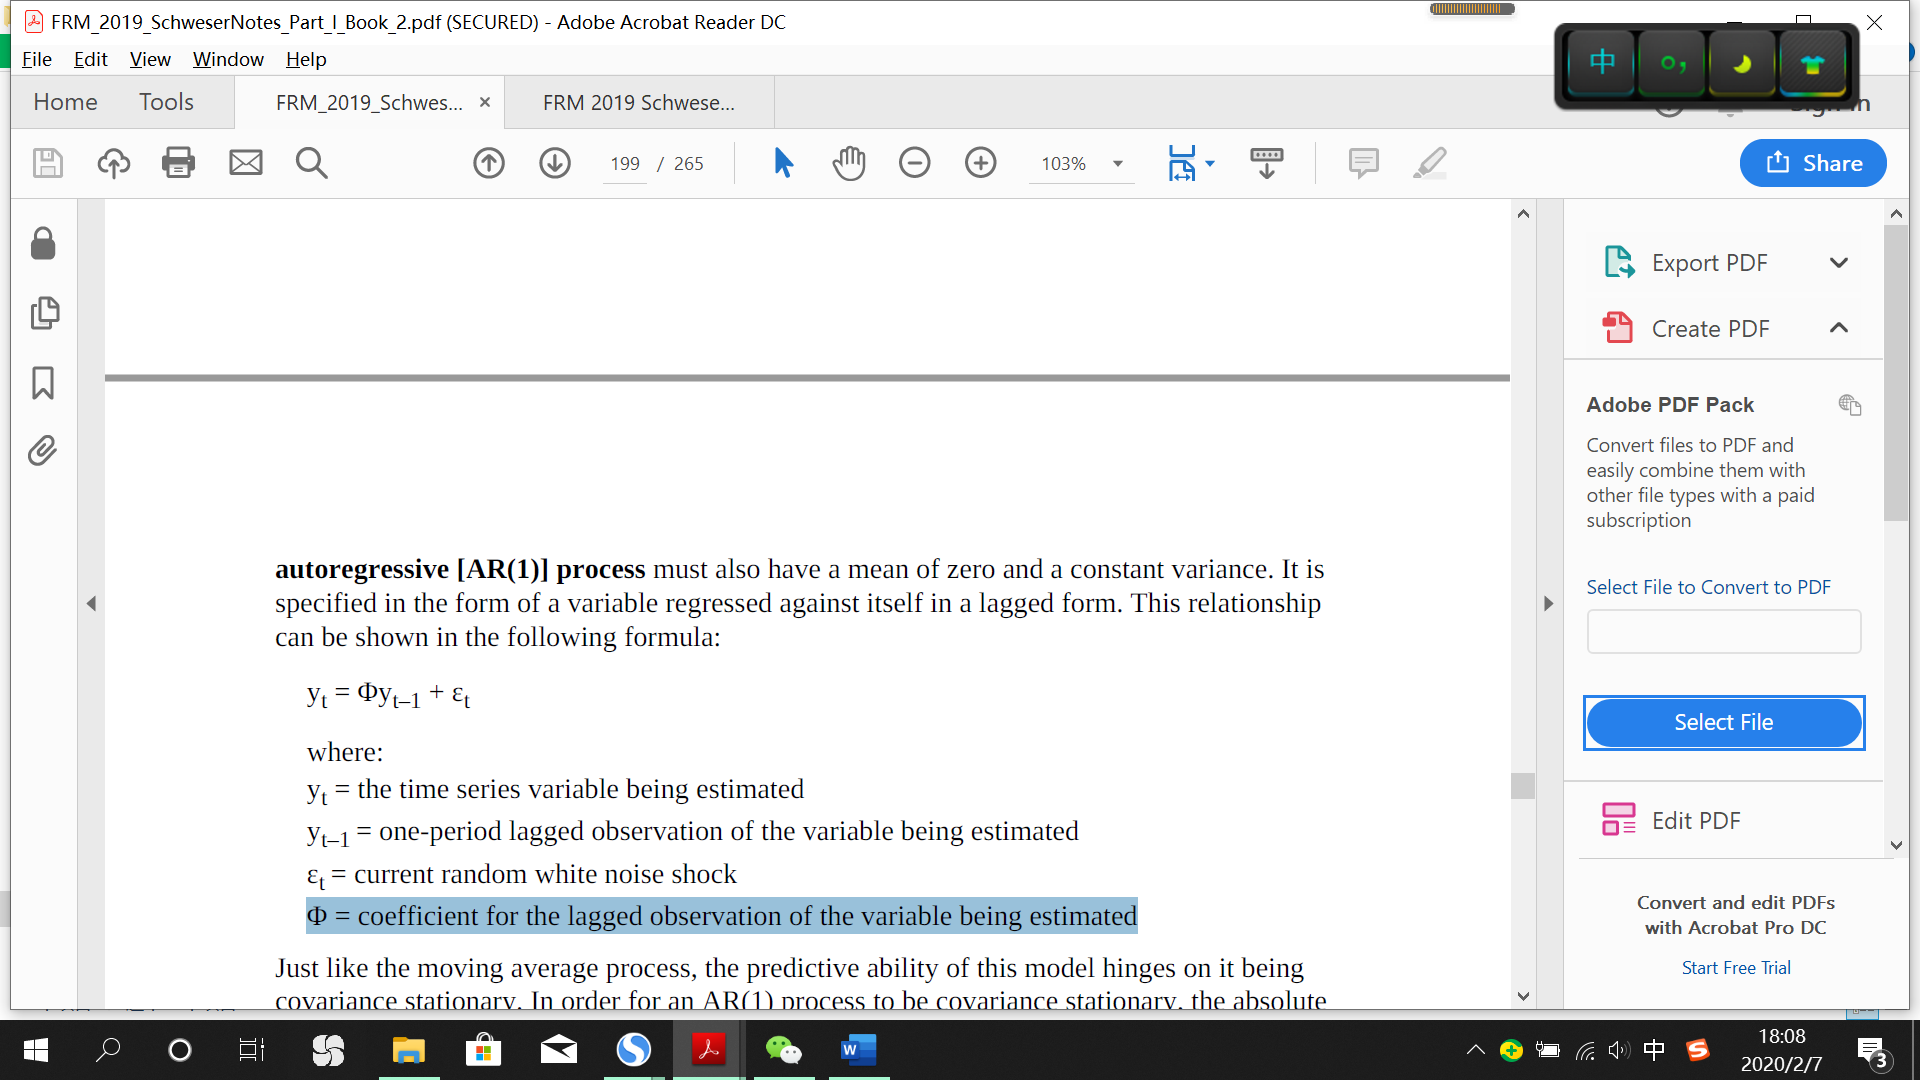Click the Start Free Trial link
This screenshot has width=1920, height=1080.
tap(1735, 968)
